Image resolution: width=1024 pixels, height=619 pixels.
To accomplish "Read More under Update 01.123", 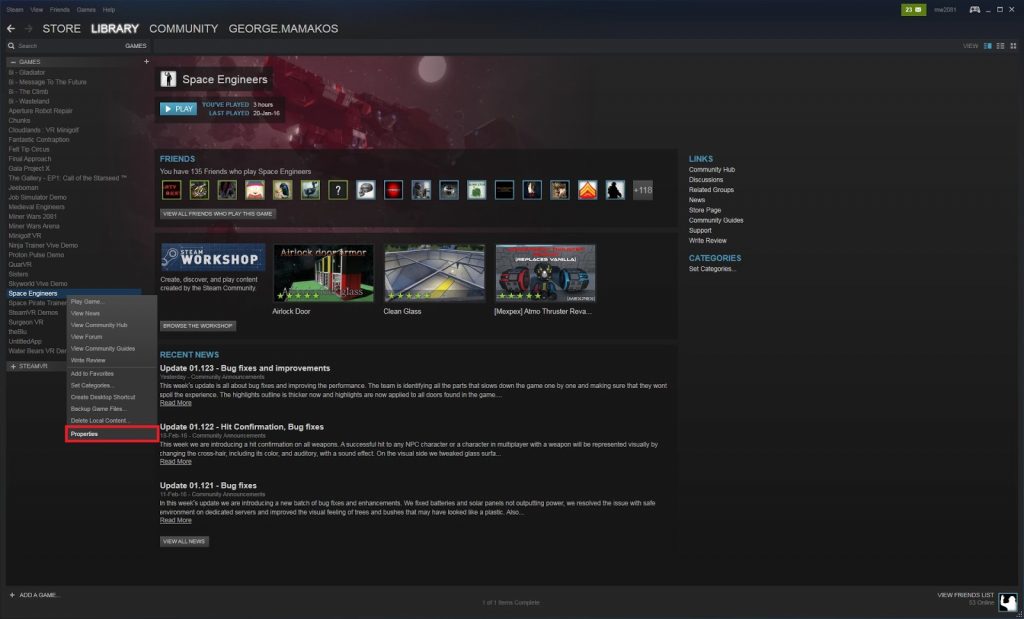I will (x=176, y=403).
